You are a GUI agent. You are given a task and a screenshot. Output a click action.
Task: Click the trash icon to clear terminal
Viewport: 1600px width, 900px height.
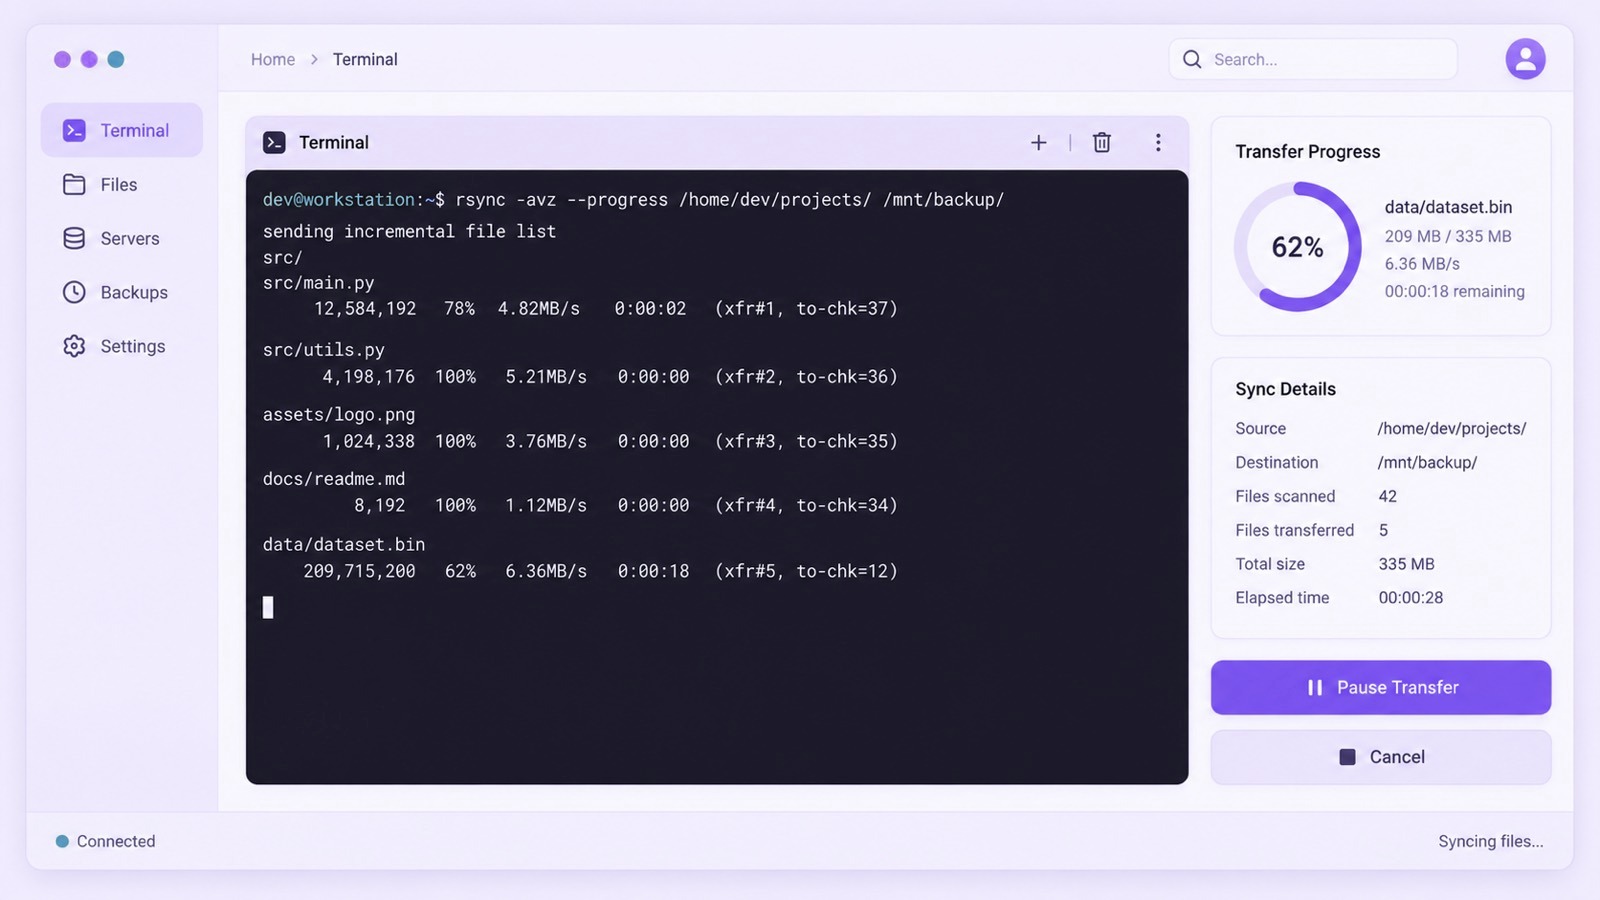click(1102, 143)
